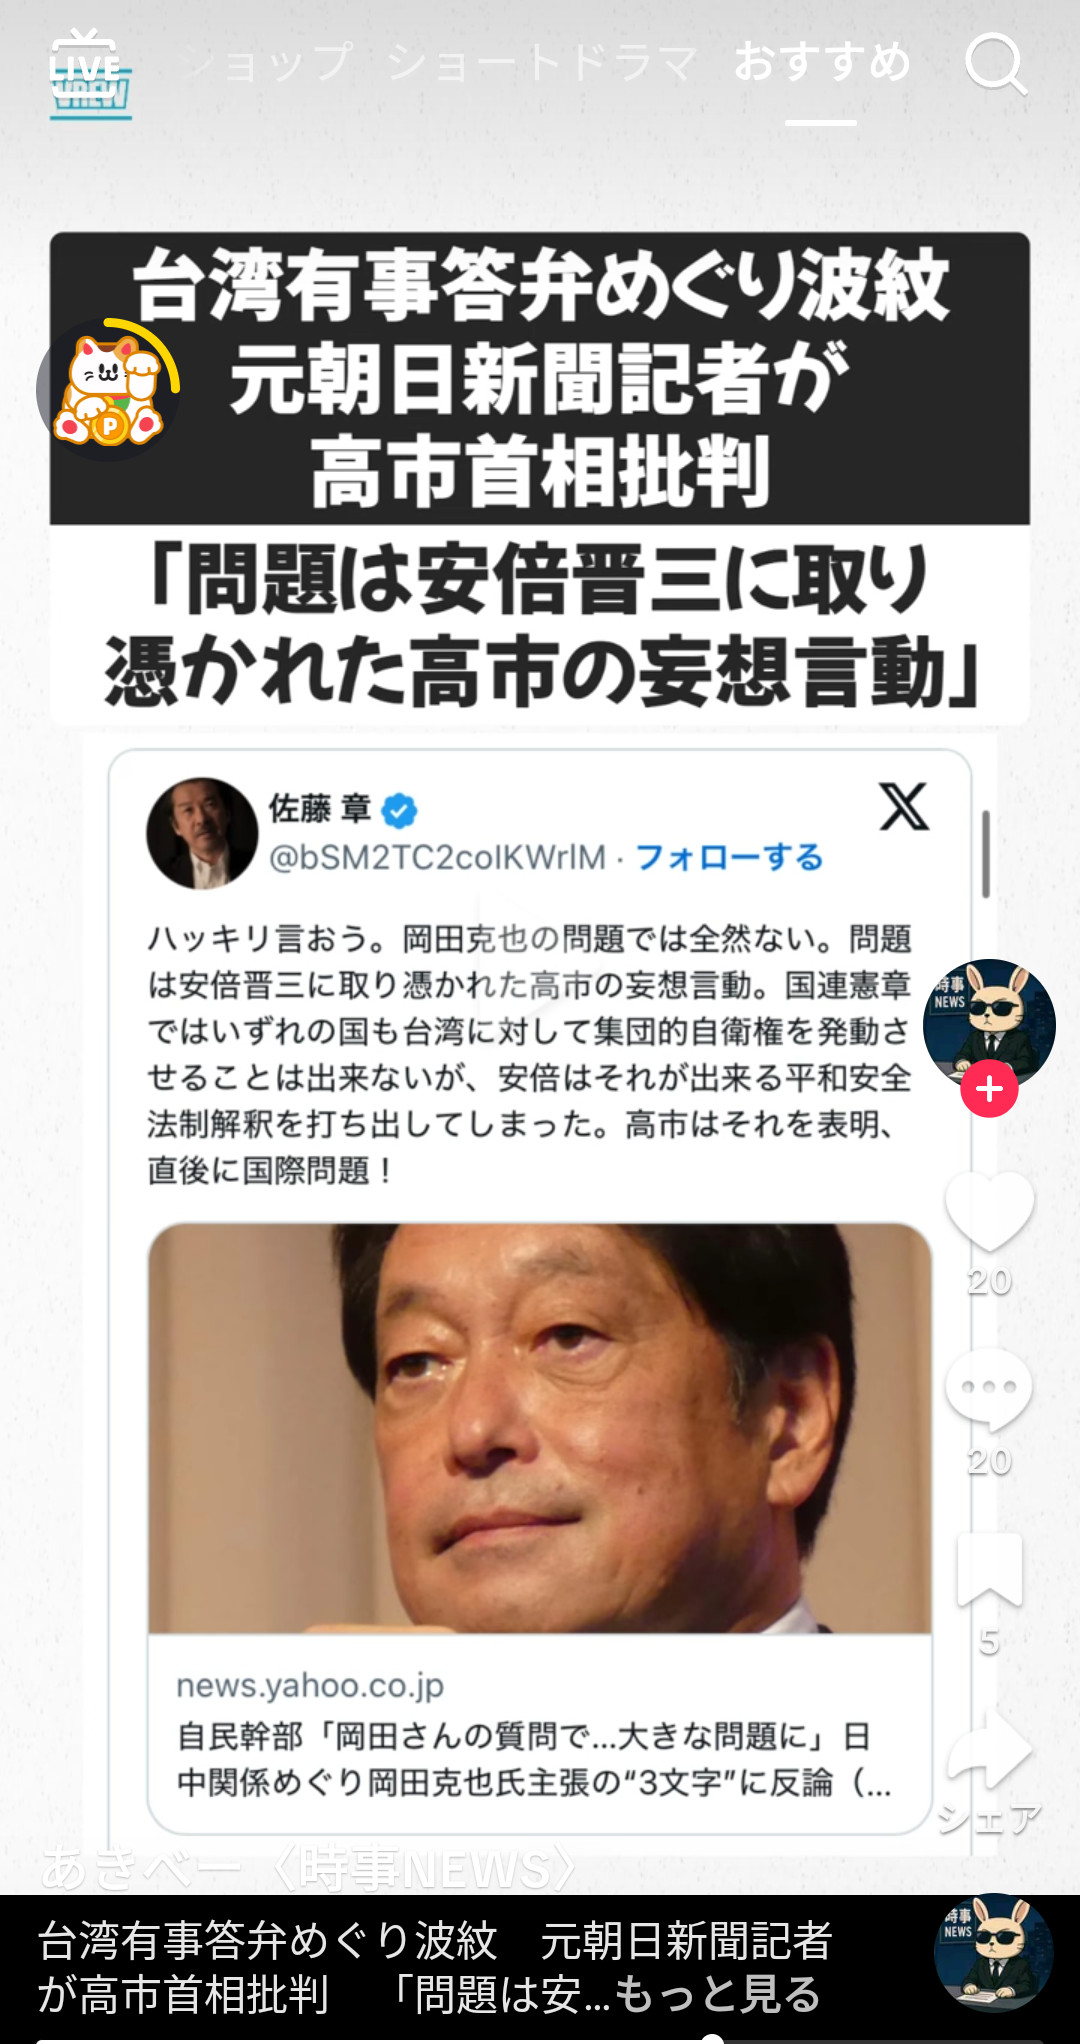The image size is (1080, 2044).
Task: Tap the lucky cat coin reward icon
Action: click(x=109, y=390)
